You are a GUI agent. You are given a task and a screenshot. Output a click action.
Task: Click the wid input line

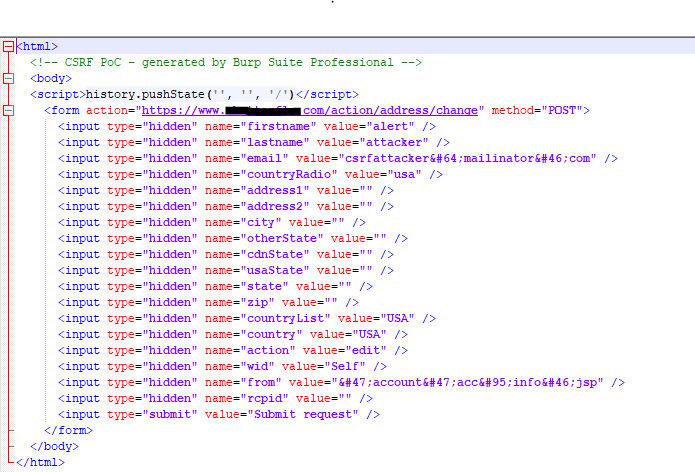[223, 366]
